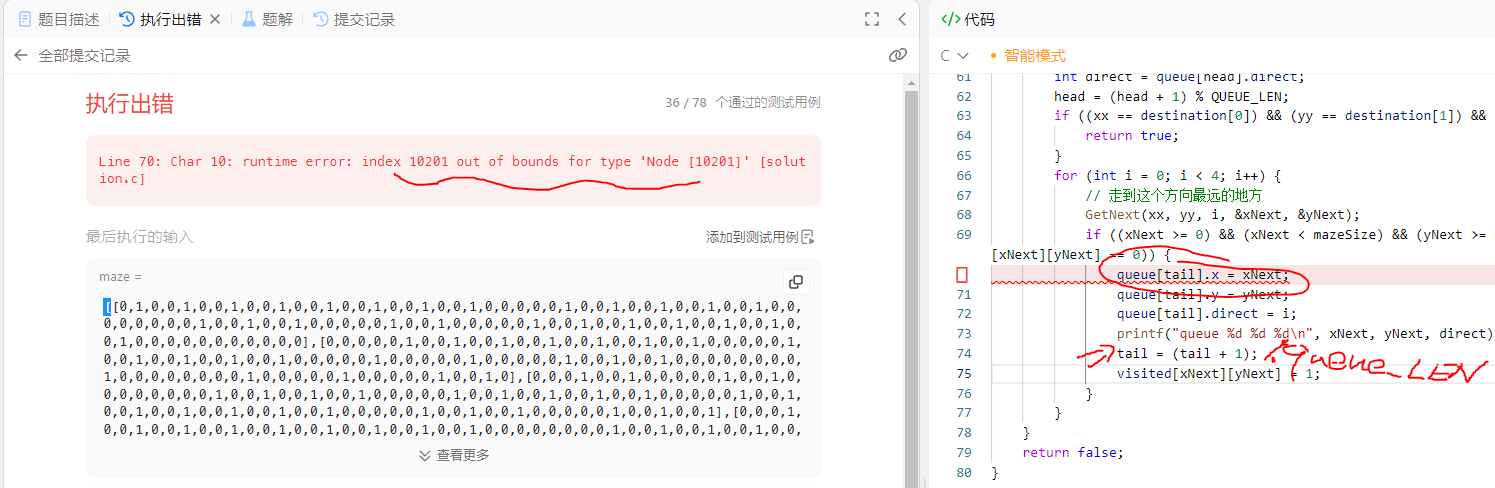
Task: Click the 最后执行的输入 label
Action: coord(139,237)
